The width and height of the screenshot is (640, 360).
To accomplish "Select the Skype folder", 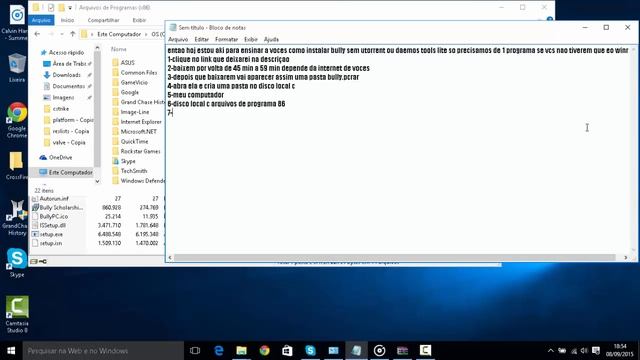I will coord(128,161).
